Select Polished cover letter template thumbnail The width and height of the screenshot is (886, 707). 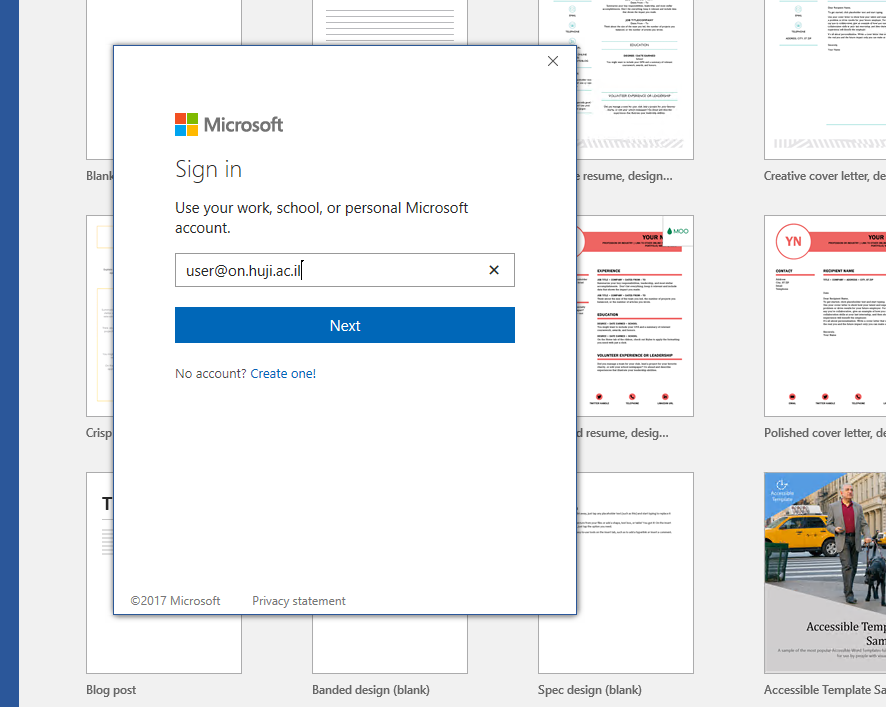tap(825, 316)
